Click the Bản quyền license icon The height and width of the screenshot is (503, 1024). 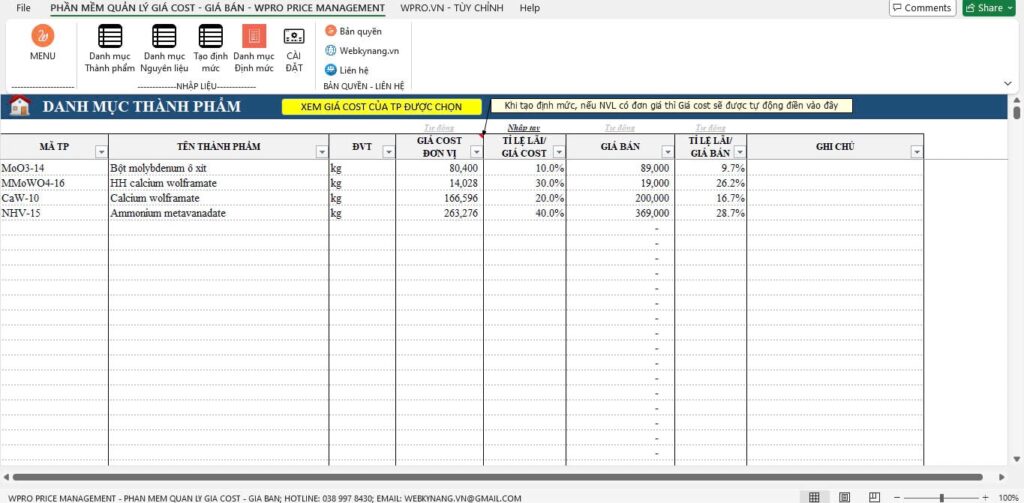tap(331, 31)
